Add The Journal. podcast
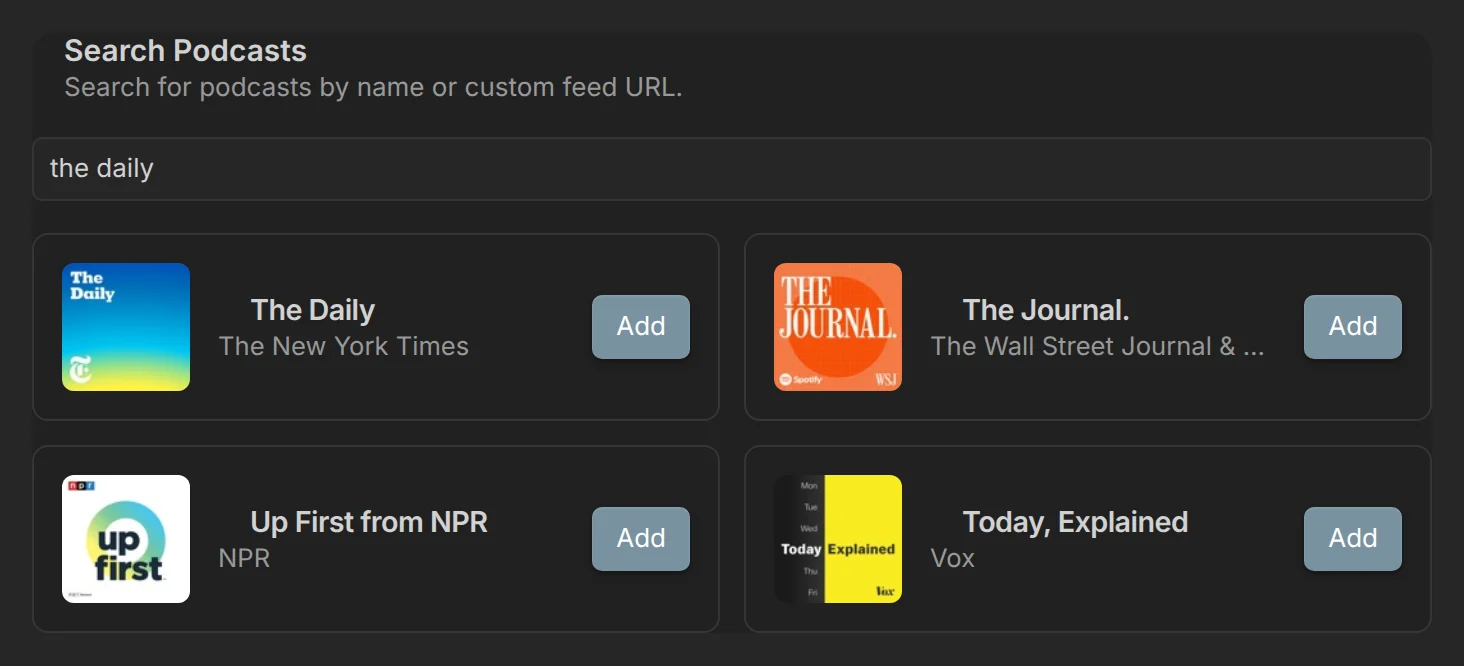Image resolution: width=1464 pixels, height=666 pixels. (1353, 327)
